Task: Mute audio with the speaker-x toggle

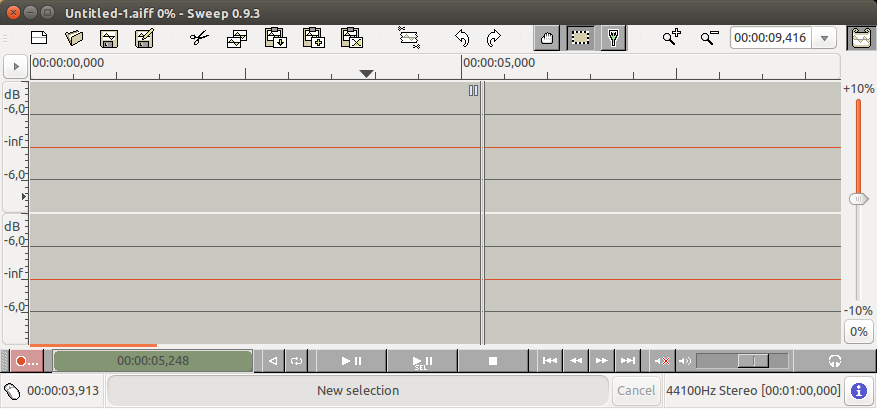Action: 661,360
